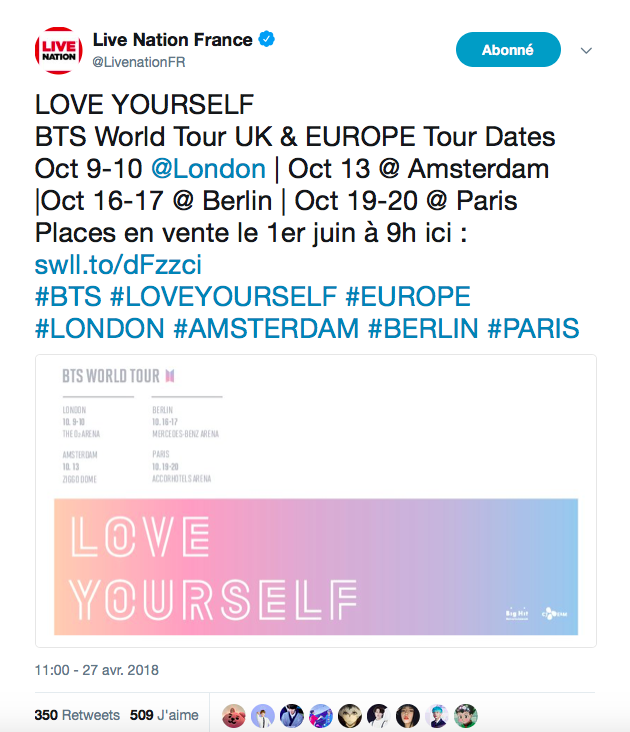The width and height of the screenshot is (630, 732).
Task: Open the red bear cartoon liker avatar
Action: [233, 715]
